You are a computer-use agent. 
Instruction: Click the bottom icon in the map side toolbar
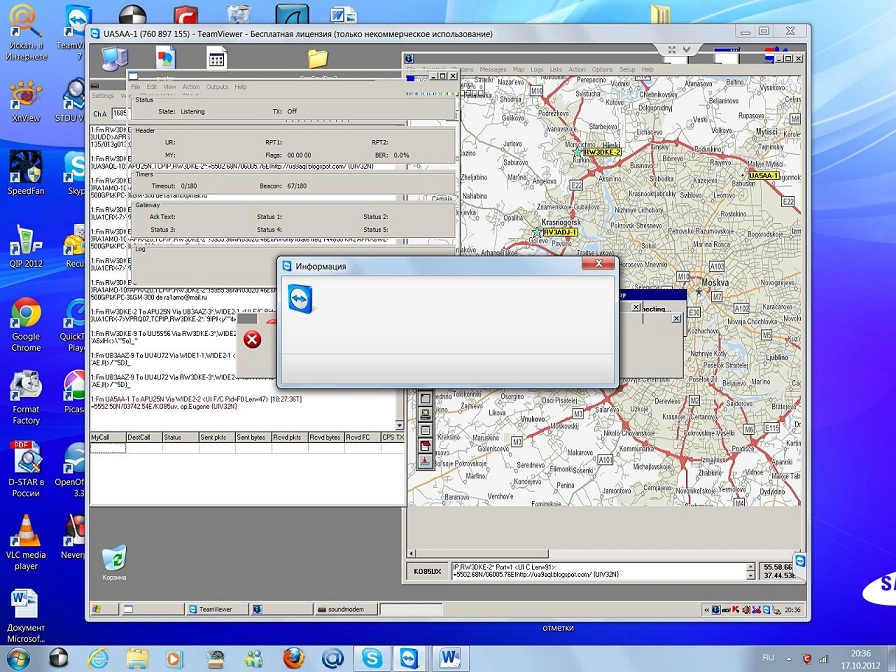425,461
